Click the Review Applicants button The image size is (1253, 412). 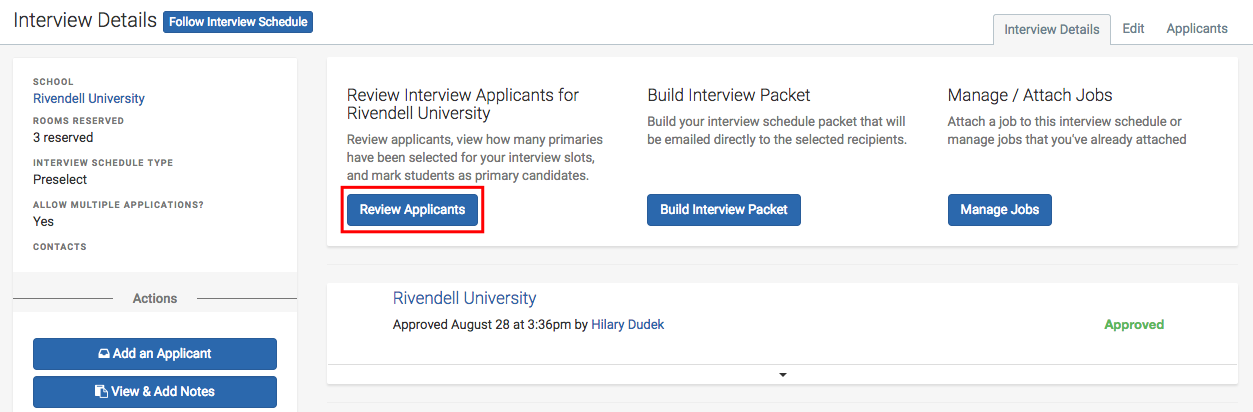412,210
